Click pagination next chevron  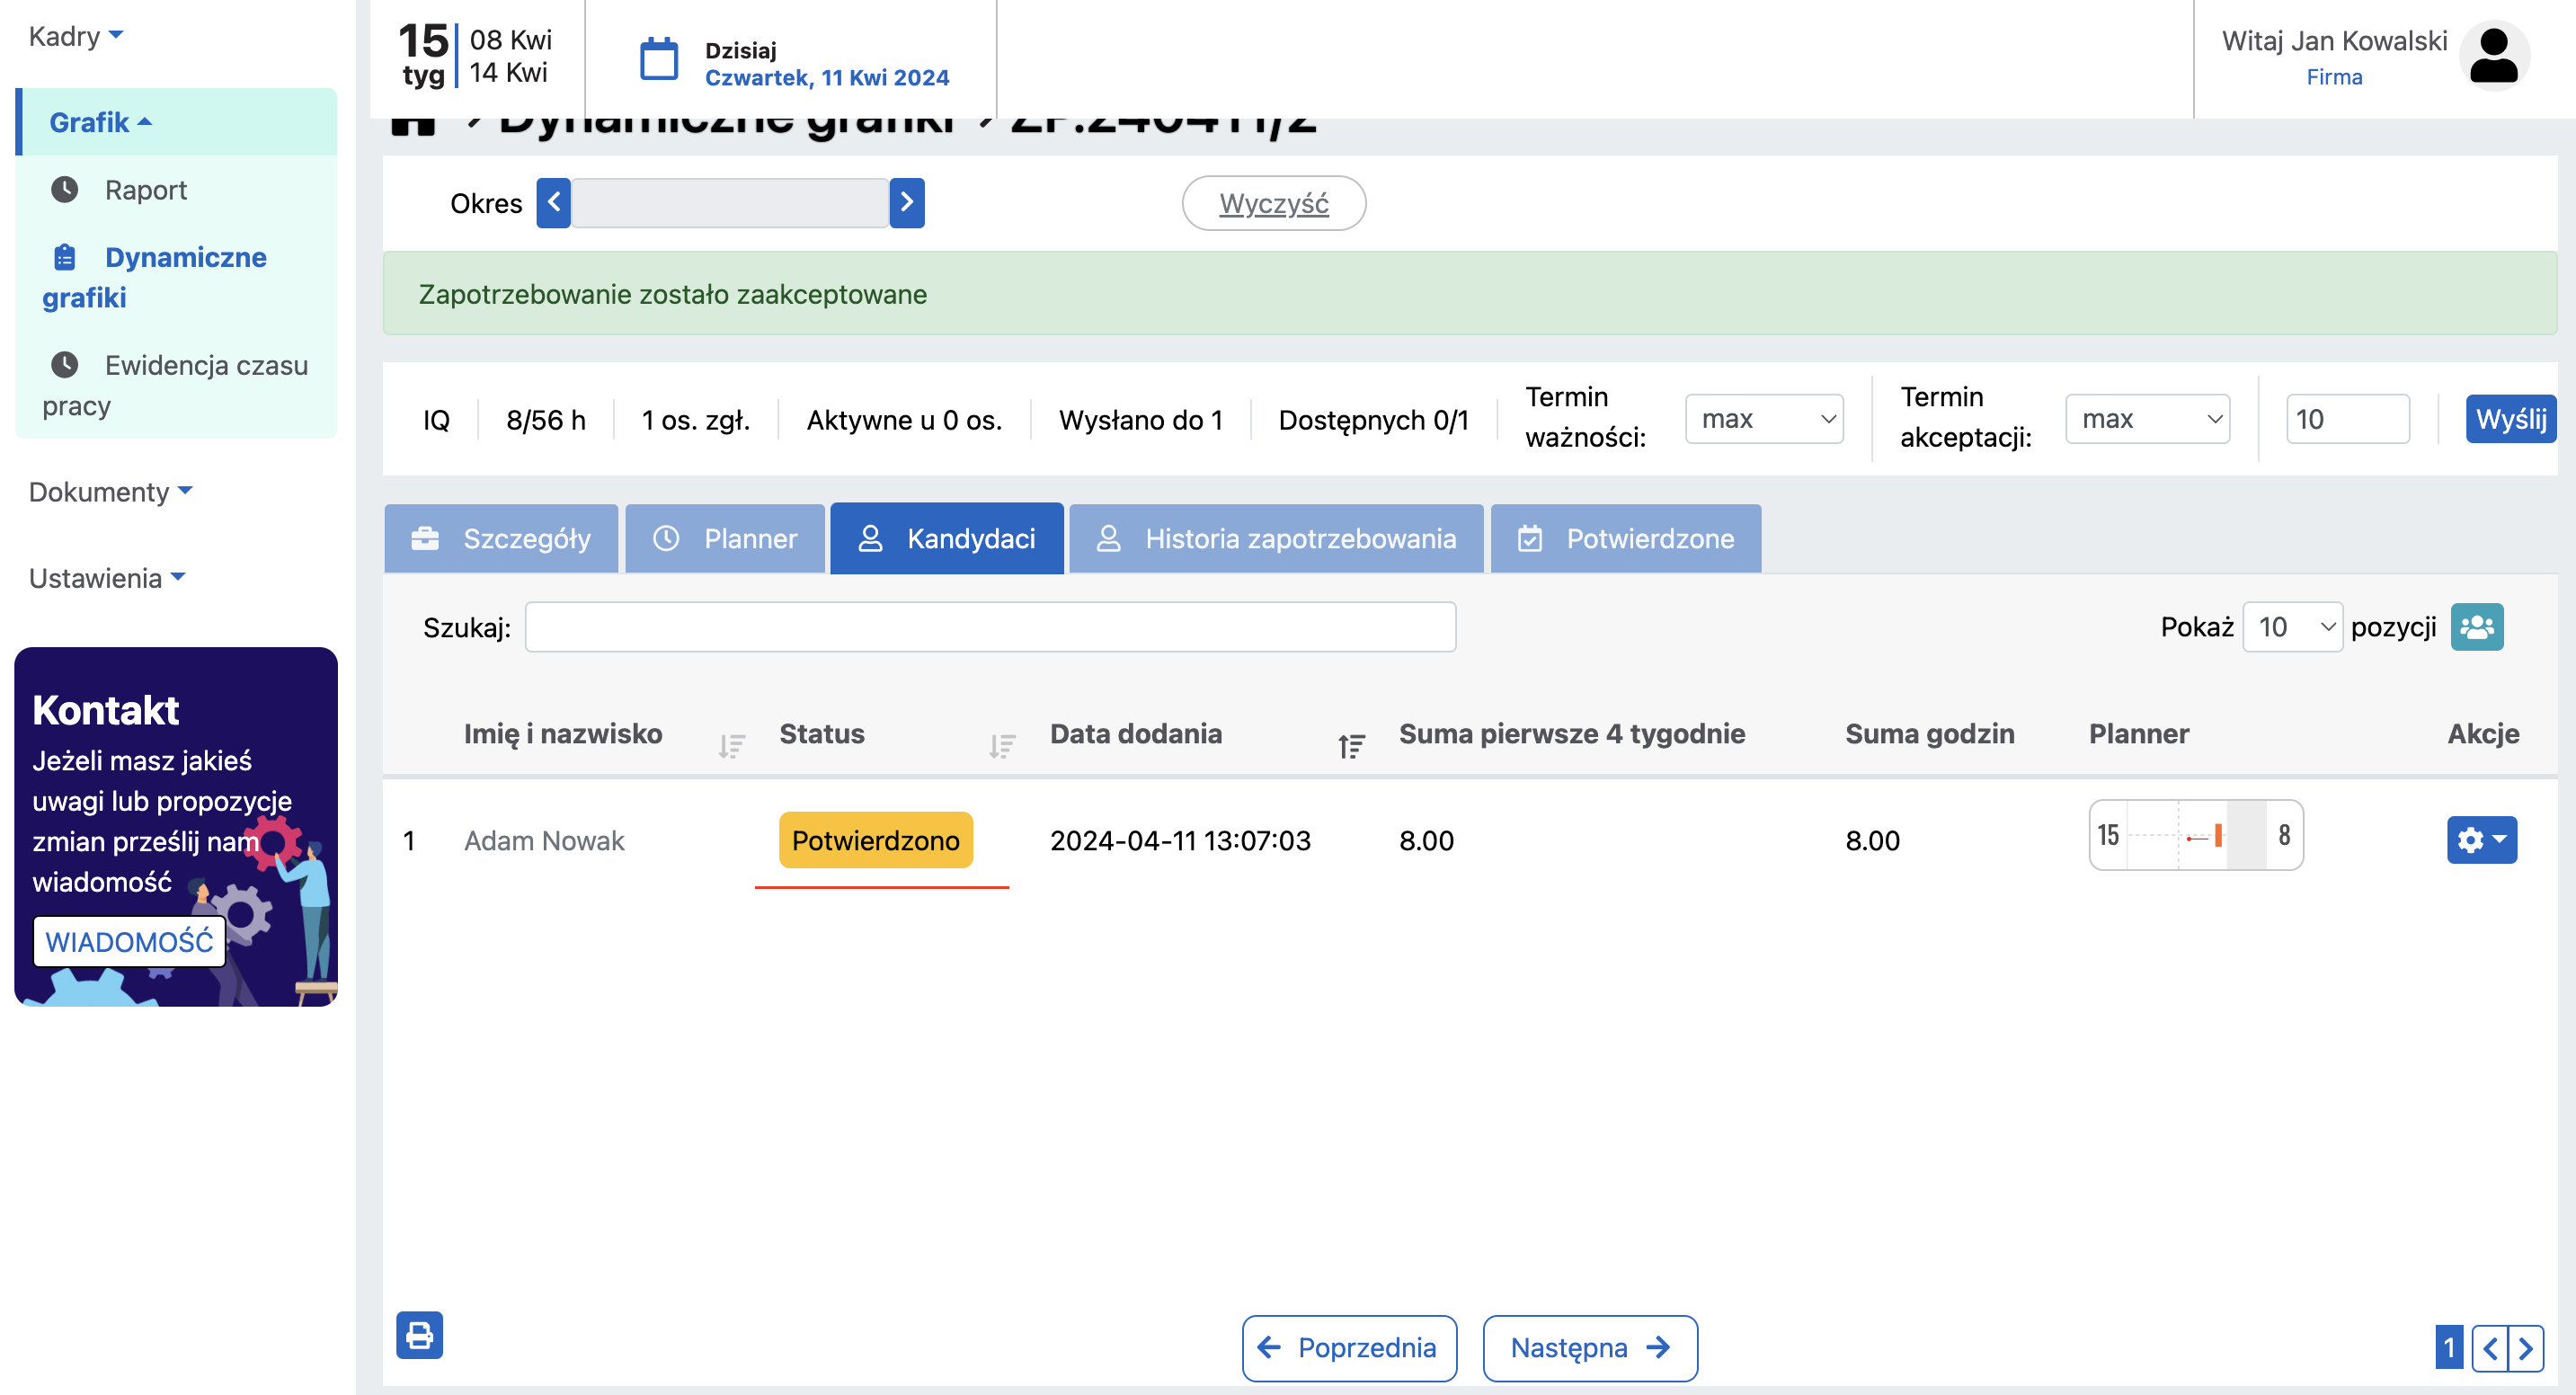tap(2525, 1349)
